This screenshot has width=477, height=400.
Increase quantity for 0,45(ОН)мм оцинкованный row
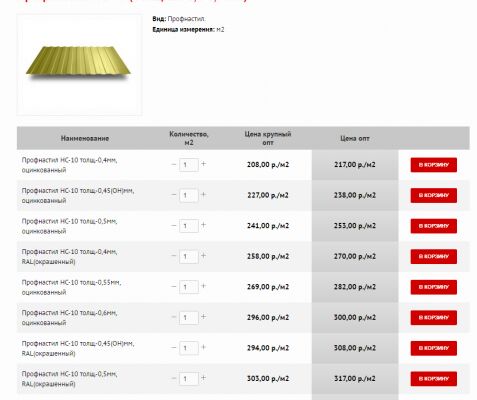[204, 194]
